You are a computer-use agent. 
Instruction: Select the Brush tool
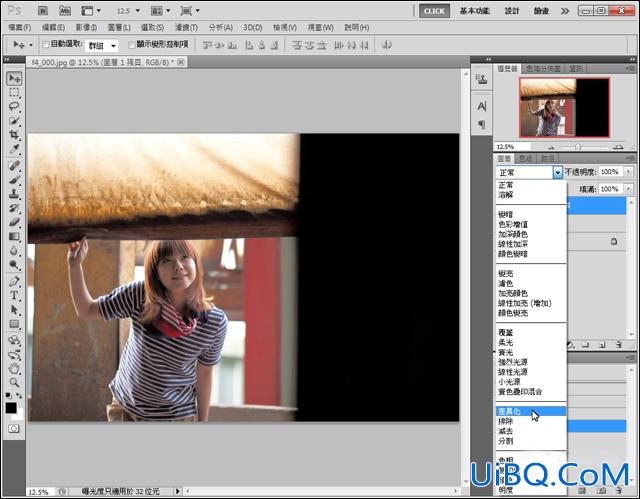point(14,180)
